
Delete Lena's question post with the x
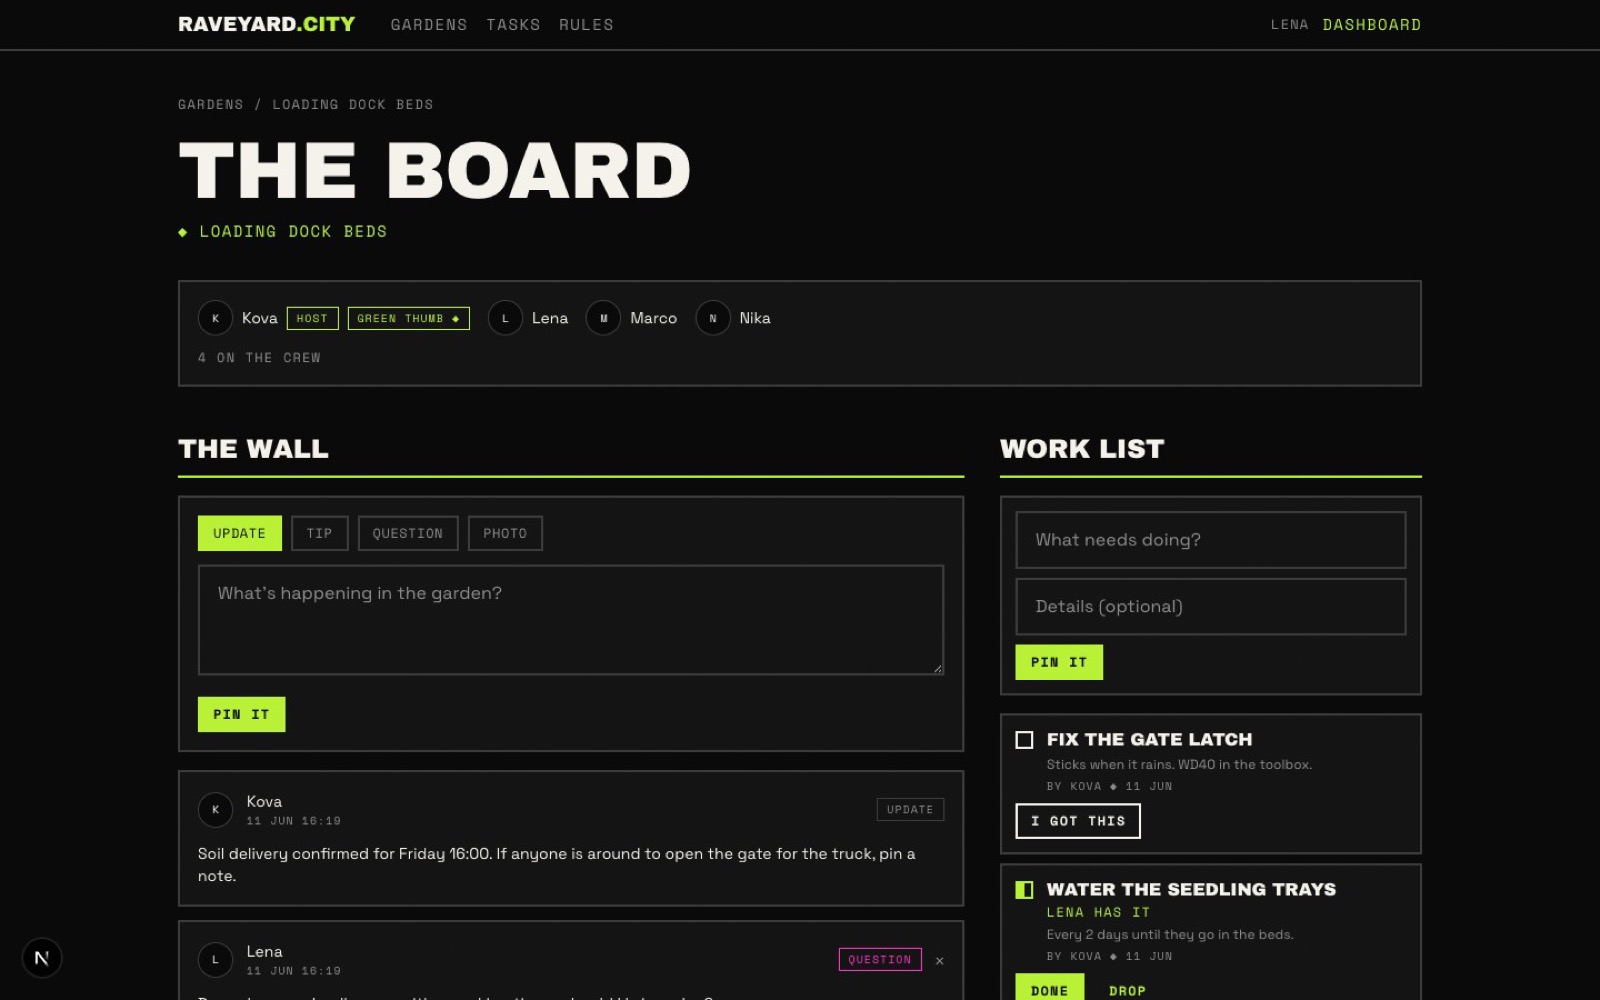[x=940, y=961]
